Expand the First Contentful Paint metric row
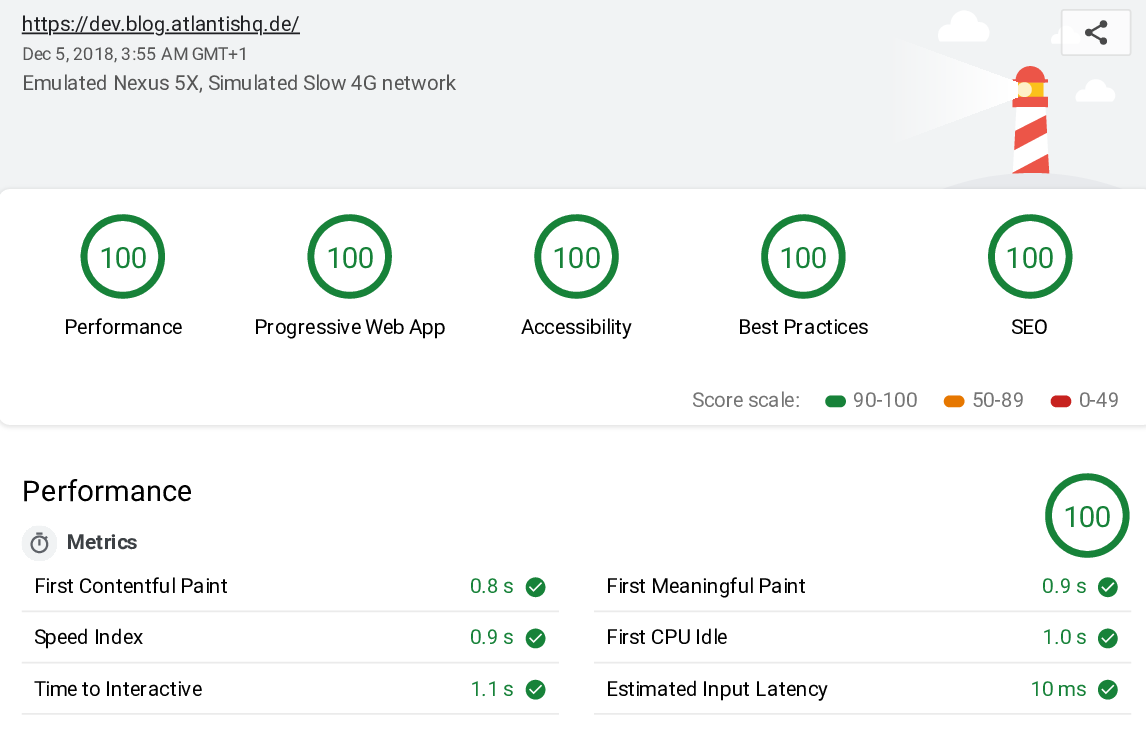Screen dimensions: 1146x732 click(131, 587)
